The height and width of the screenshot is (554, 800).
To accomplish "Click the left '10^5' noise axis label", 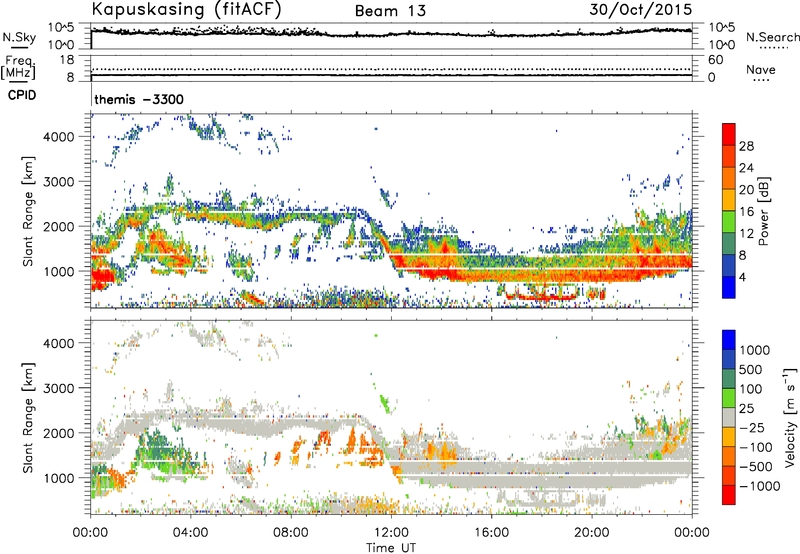I will [61, 27].
